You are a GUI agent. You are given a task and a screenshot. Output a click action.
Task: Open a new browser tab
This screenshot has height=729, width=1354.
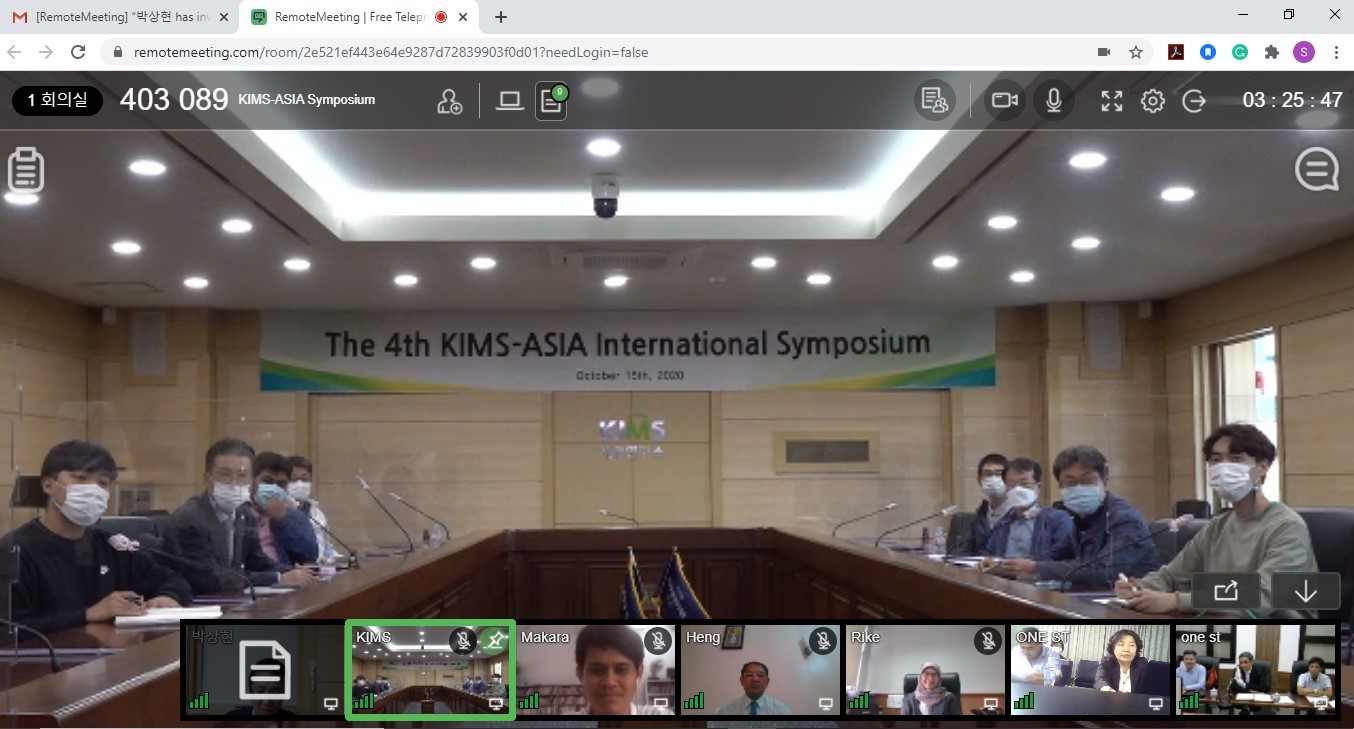(x=501, y=17)
